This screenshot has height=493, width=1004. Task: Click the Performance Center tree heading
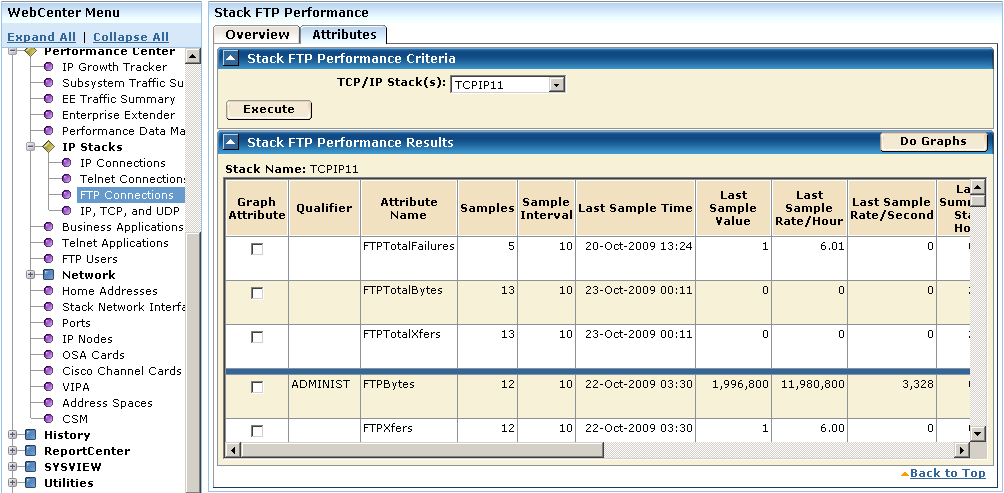click(x=109, y=51)
